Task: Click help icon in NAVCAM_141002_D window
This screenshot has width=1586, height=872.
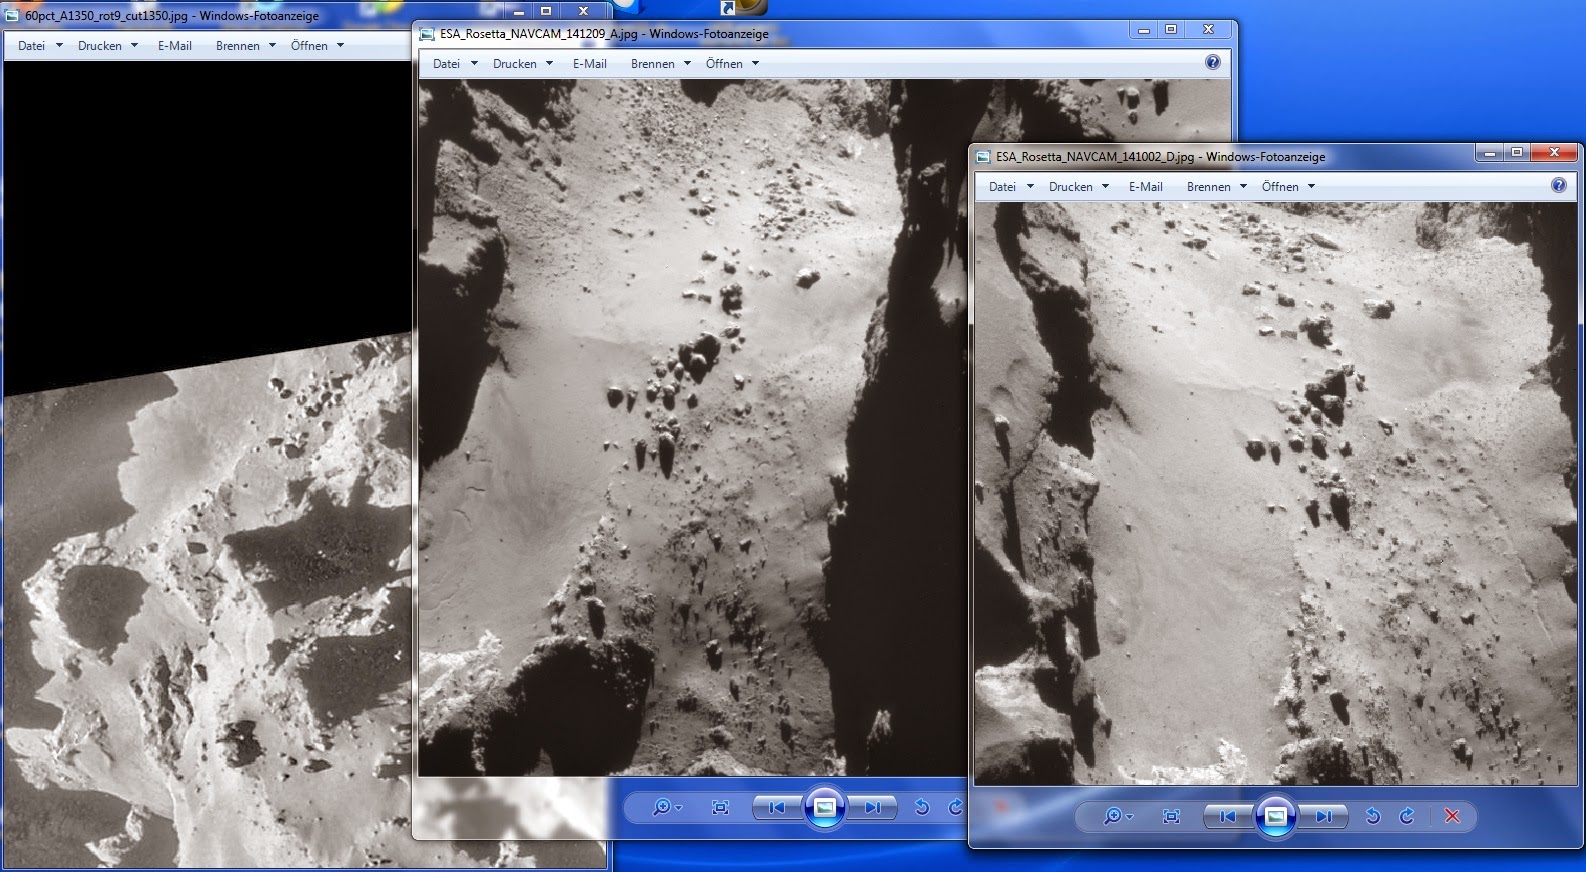Action: click(x=1558, y=186)
